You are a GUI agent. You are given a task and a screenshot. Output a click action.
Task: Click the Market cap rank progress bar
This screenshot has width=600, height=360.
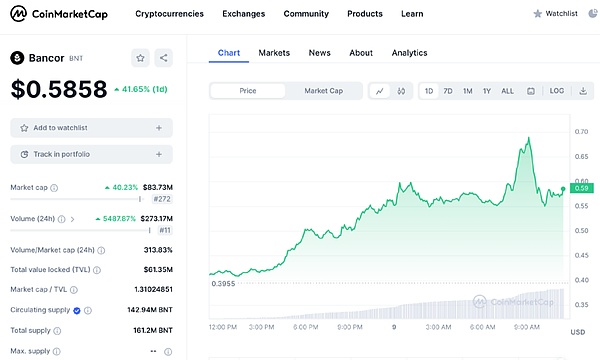[x=77, y=199]
